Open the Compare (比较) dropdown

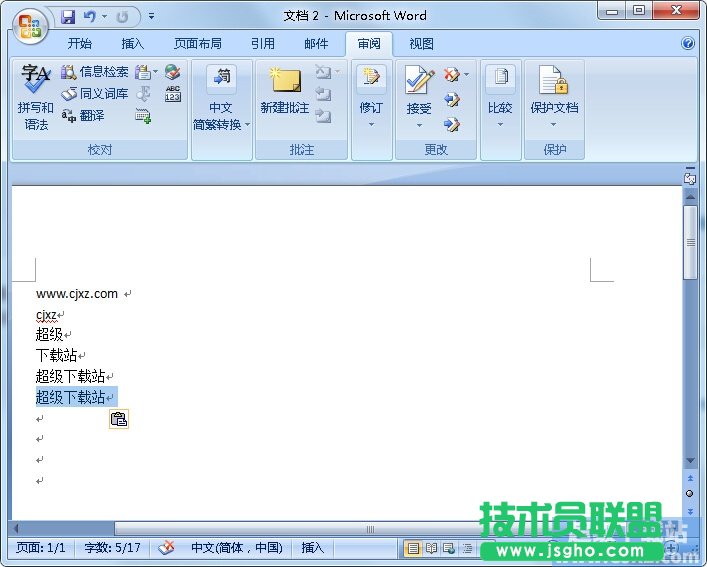pos(499,125)
